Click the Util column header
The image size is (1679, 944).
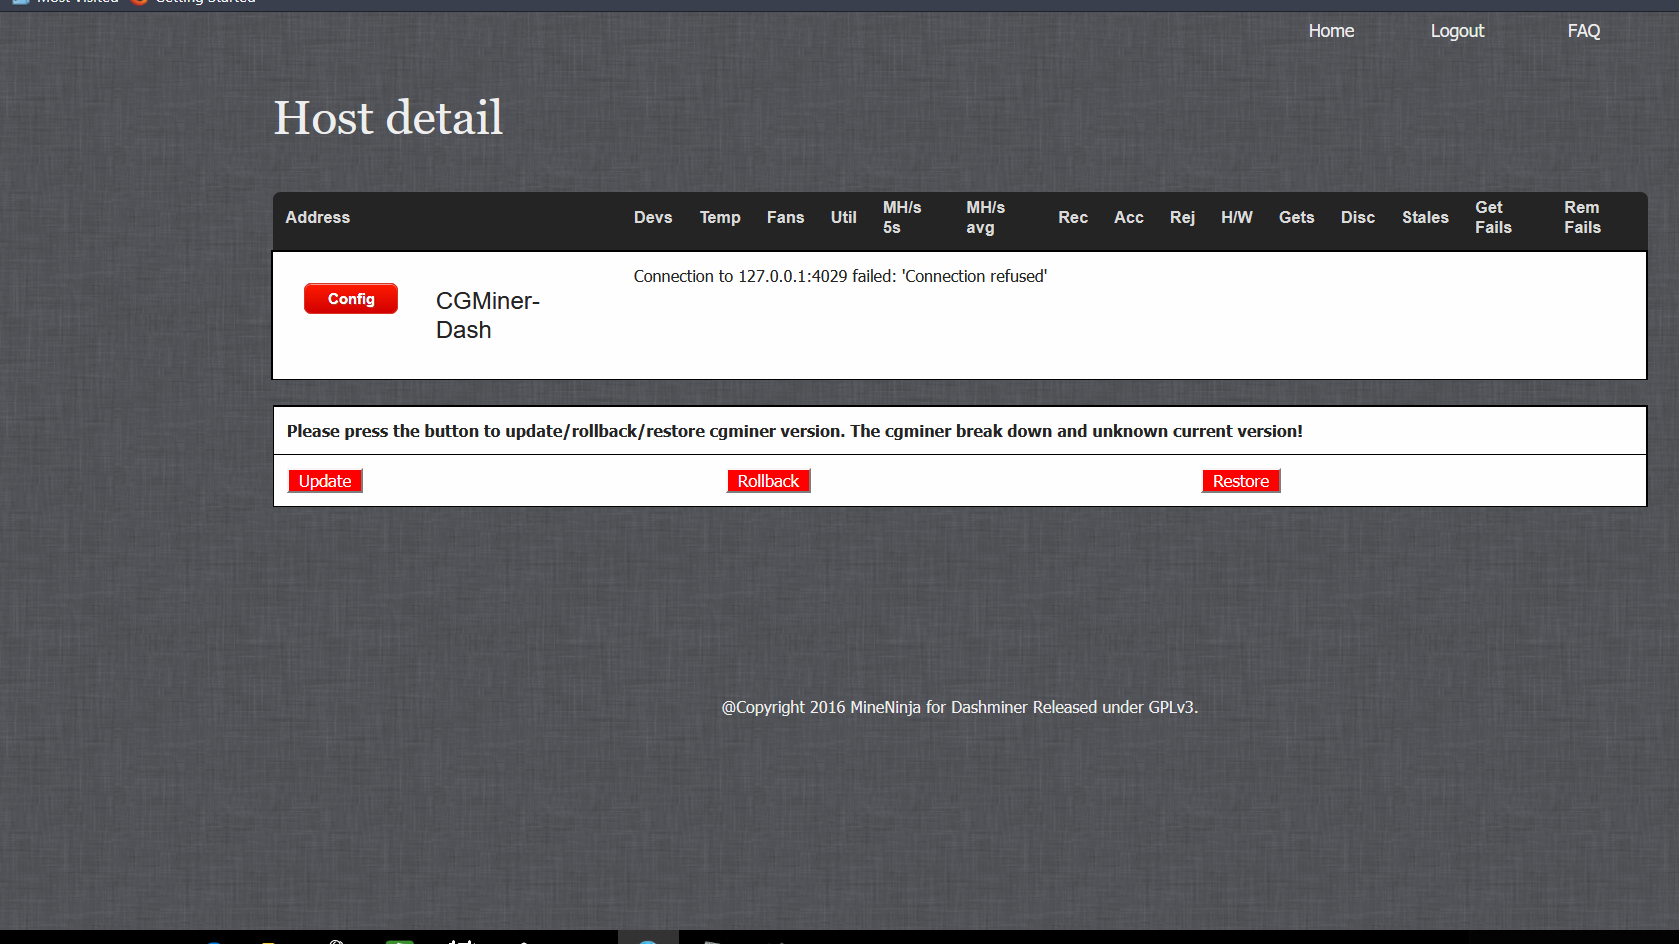[x=843, y=217]
